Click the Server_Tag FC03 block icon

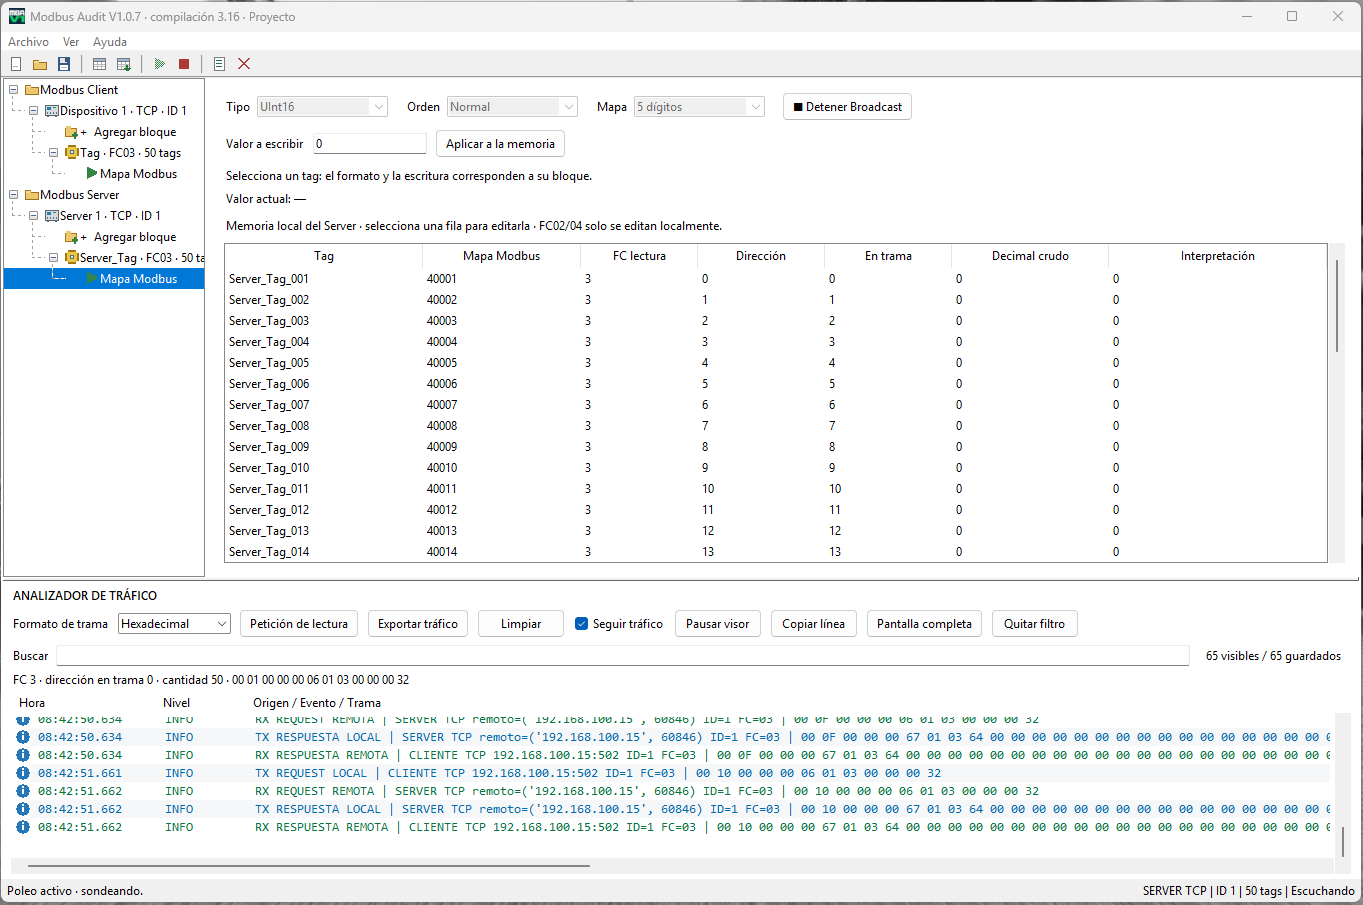(x=72, y=258)
